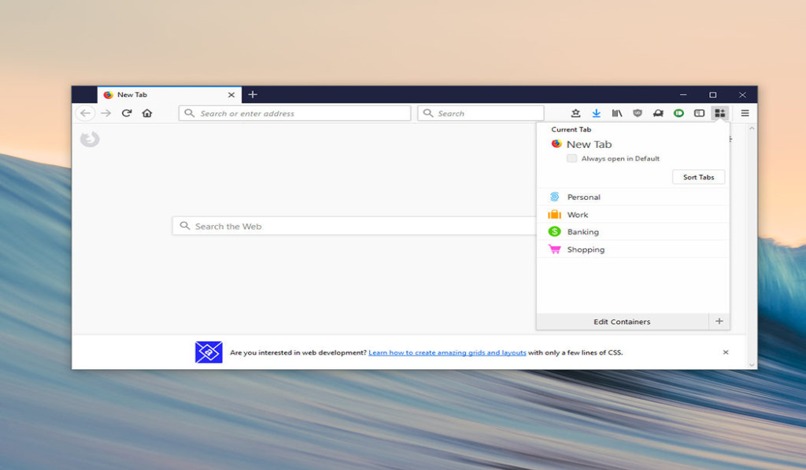
Task: Open the Library books icon
Action: pos(617,113)
